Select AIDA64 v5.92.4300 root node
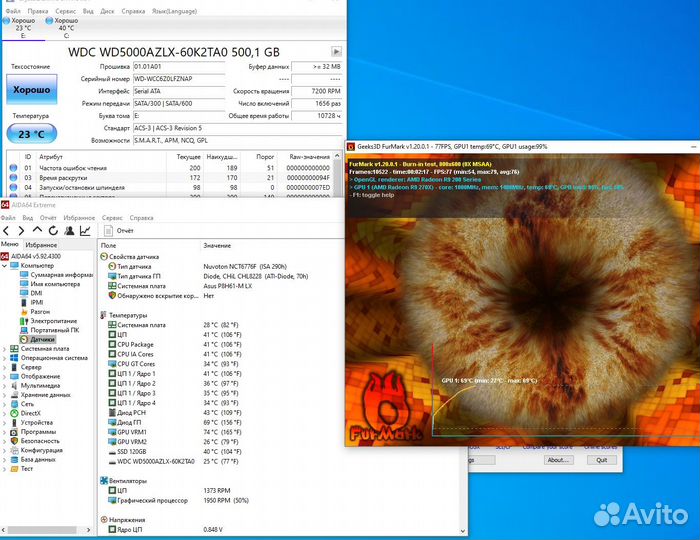The height and width of the screenshot is (540, 700). 31,256
